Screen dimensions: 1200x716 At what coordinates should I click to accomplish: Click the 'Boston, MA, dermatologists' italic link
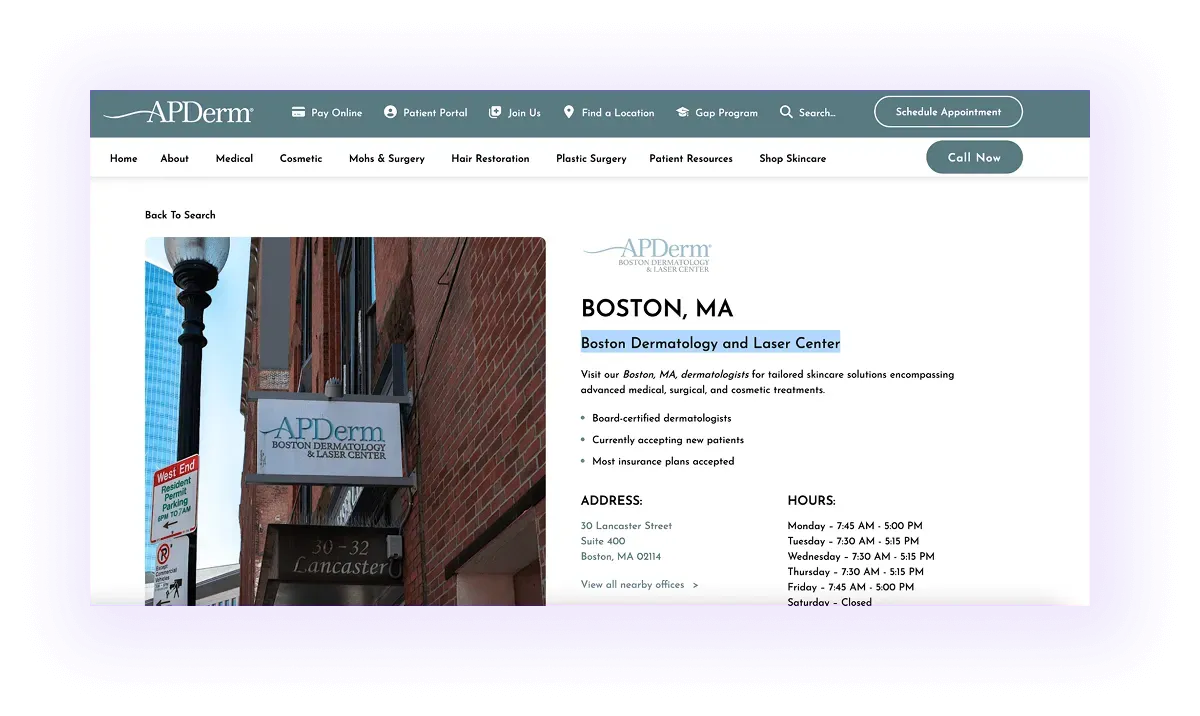pyautogui.click(x=686, y=375)
